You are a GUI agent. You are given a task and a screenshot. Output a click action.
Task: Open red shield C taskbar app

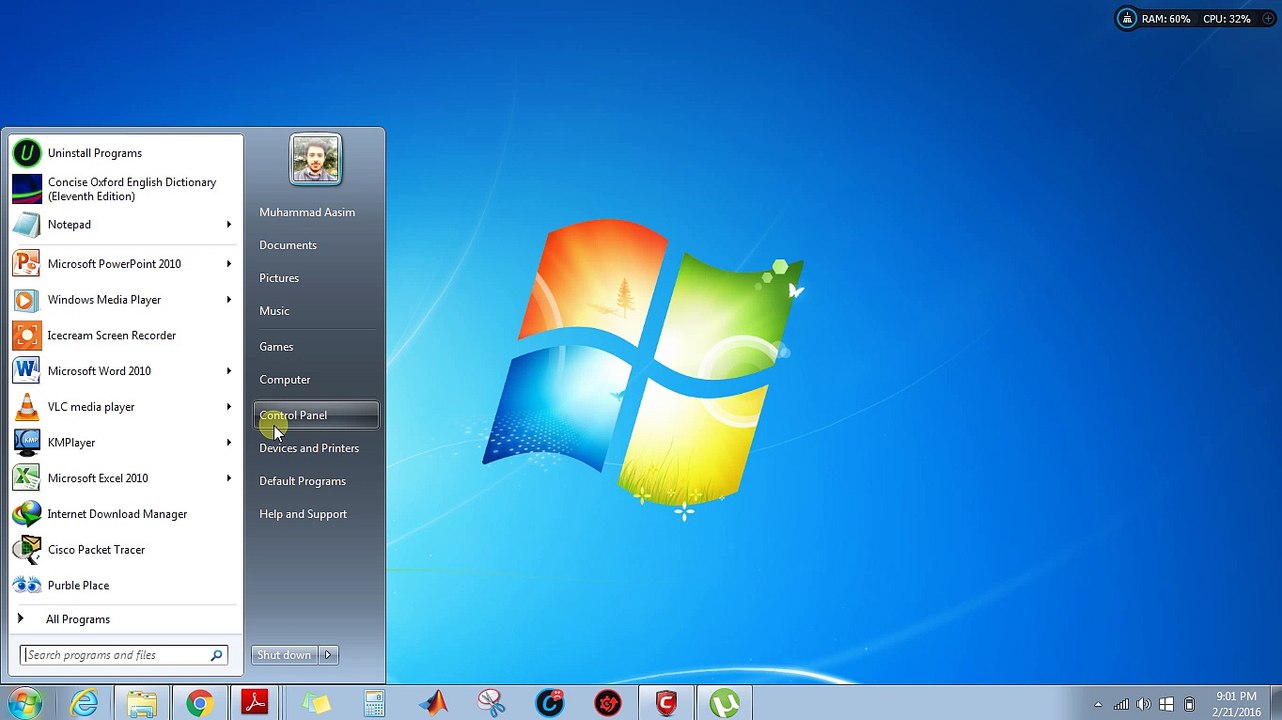coord(667,704)
